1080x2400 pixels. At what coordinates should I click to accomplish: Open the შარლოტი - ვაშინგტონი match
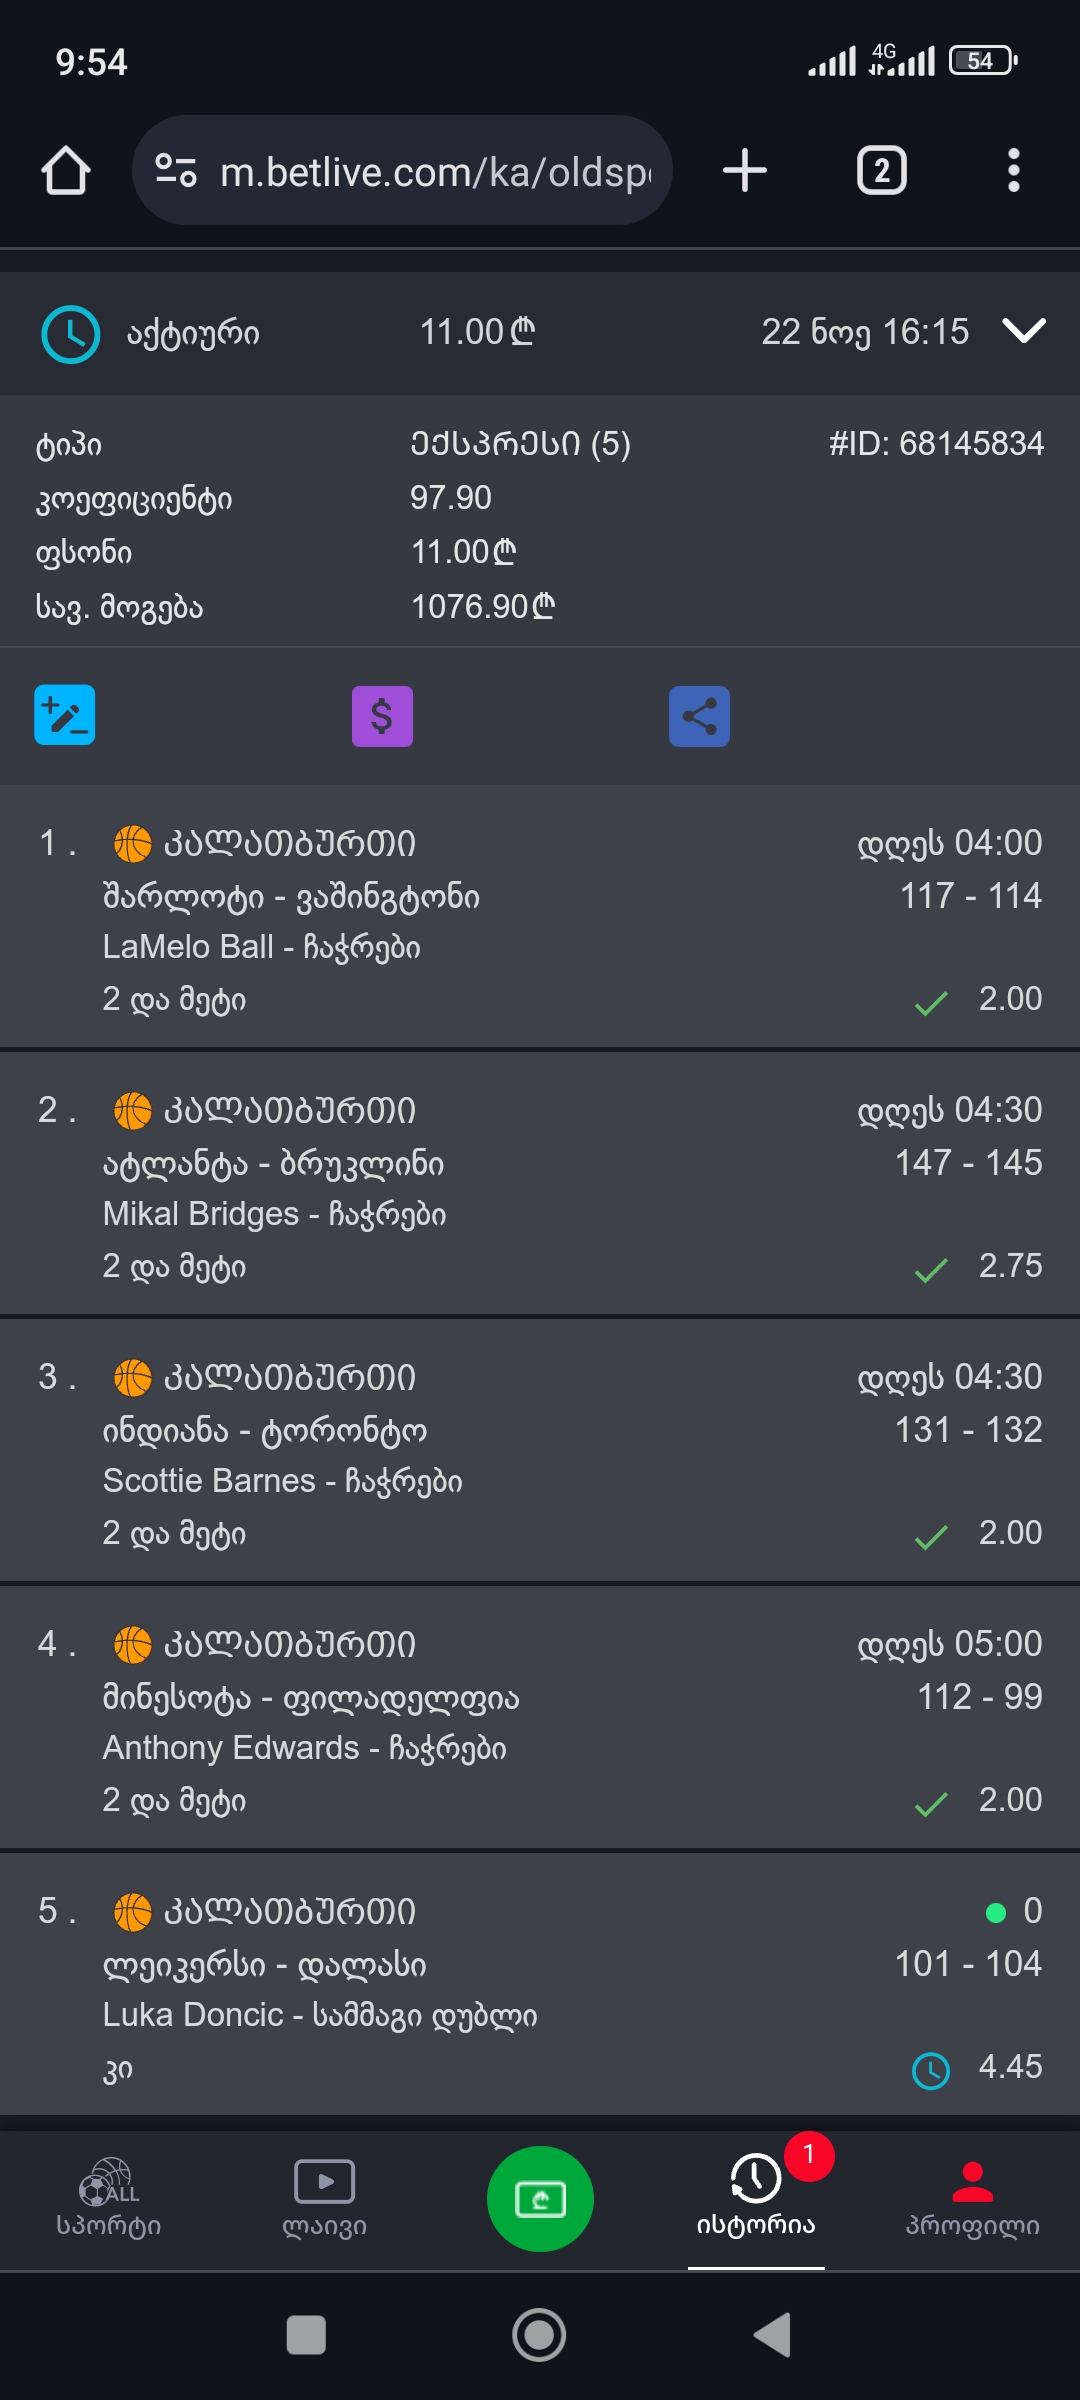pos(291,897)
